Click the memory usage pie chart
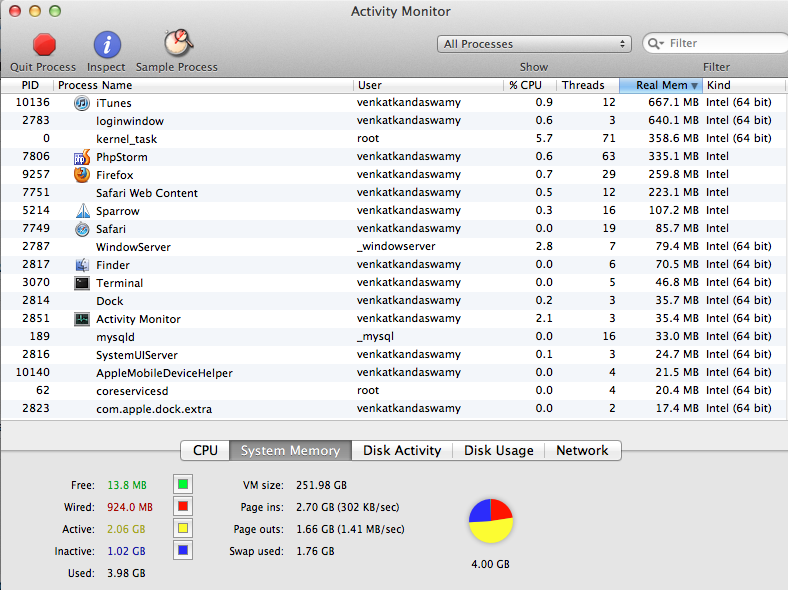Screen dimensions: 788x590 point(490,521)
